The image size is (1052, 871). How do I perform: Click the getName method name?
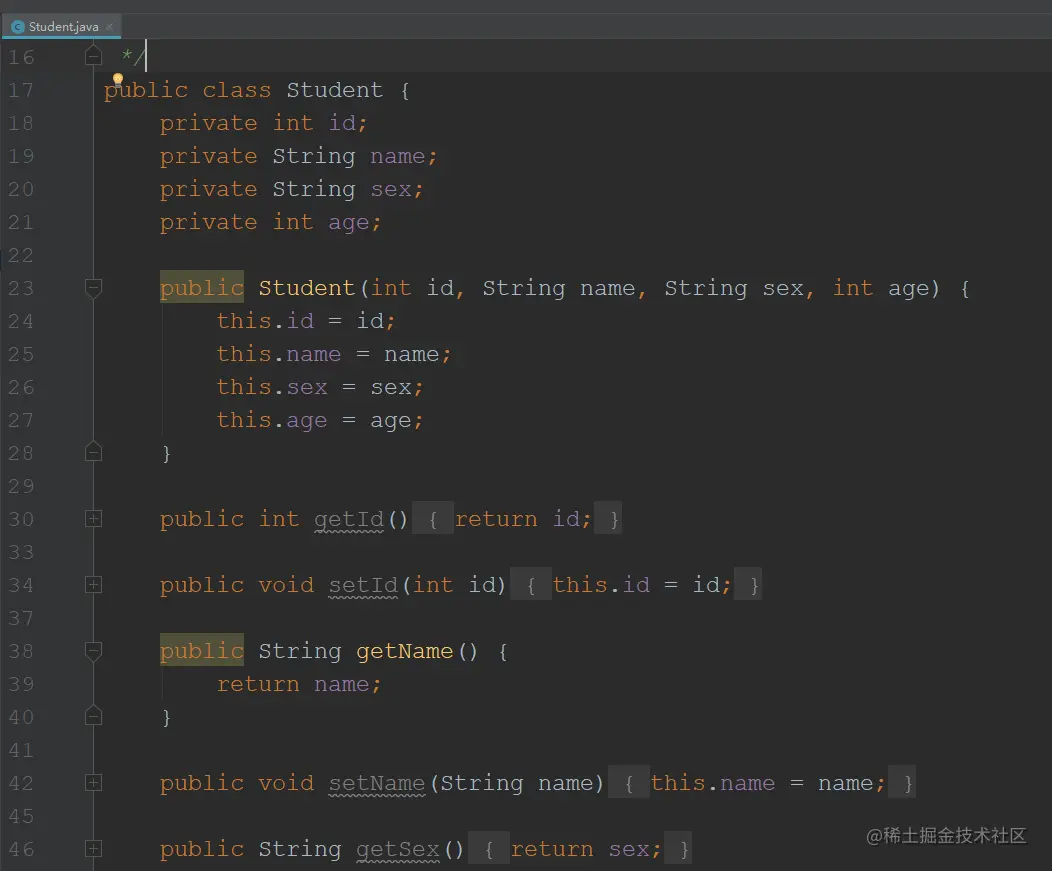(405, 651)
